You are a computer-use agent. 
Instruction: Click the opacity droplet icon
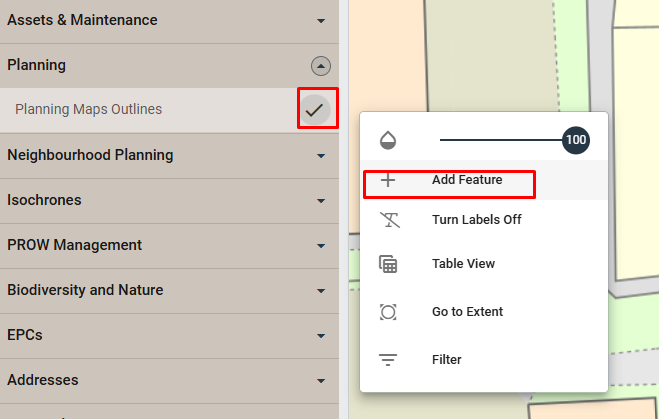pyautogui.click(x=388, y=141)
